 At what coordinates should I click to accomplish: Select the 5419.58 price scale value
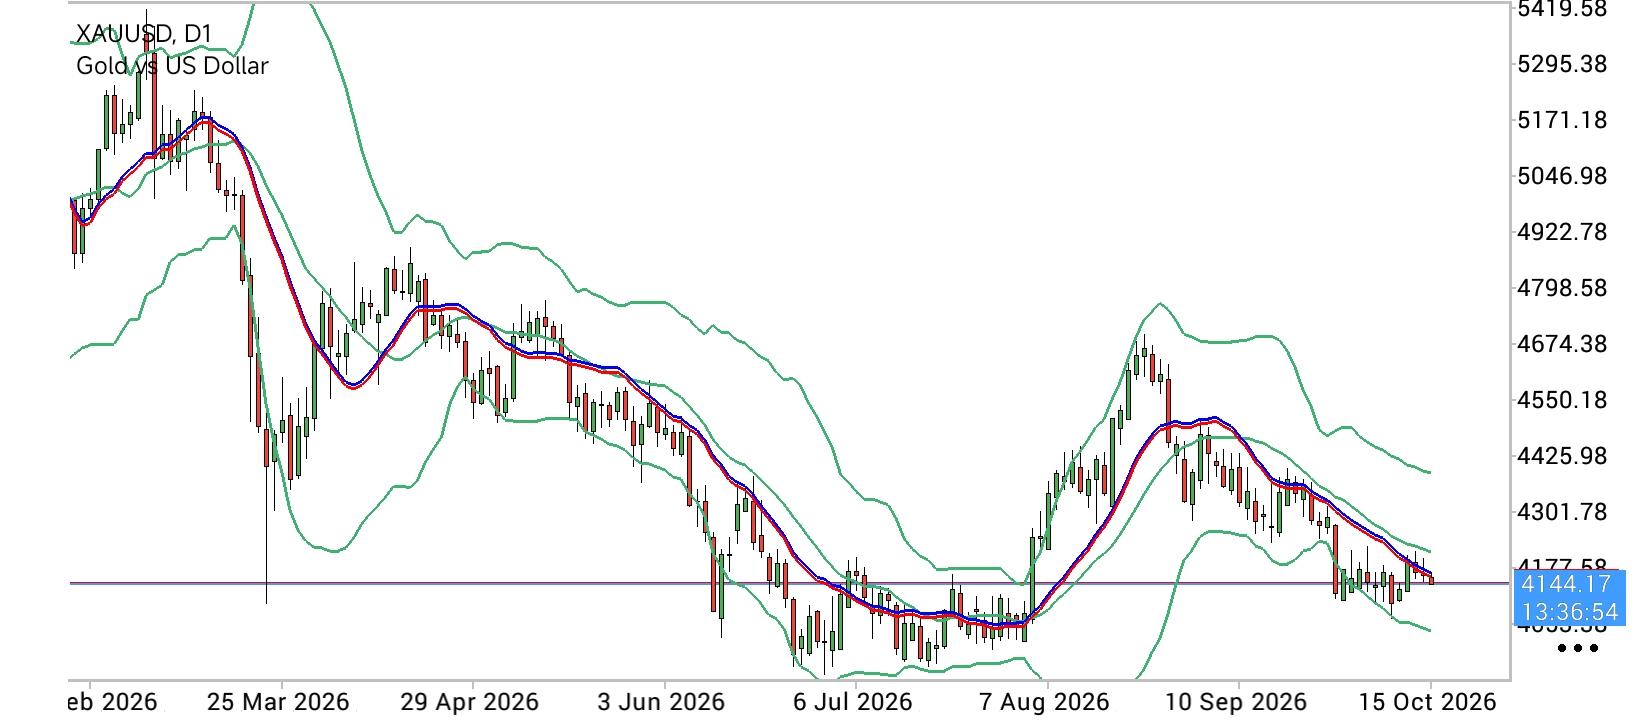coord(1562,9)
